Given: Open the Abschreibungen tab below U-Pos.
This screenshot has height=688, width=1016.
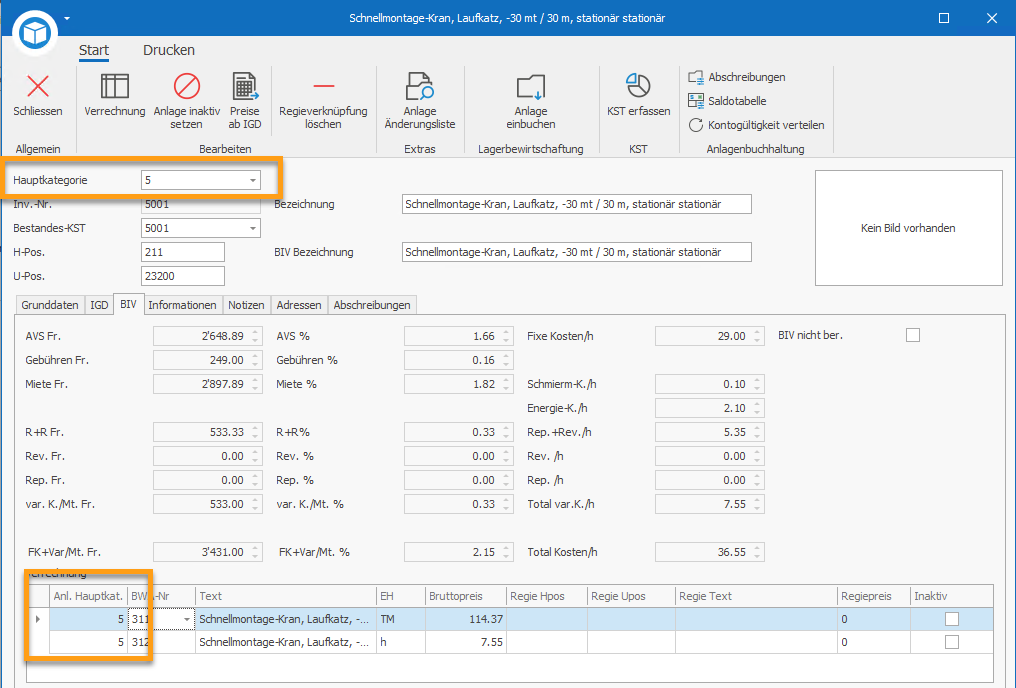Looking at the screenshot, I should [x=372, y=305].
